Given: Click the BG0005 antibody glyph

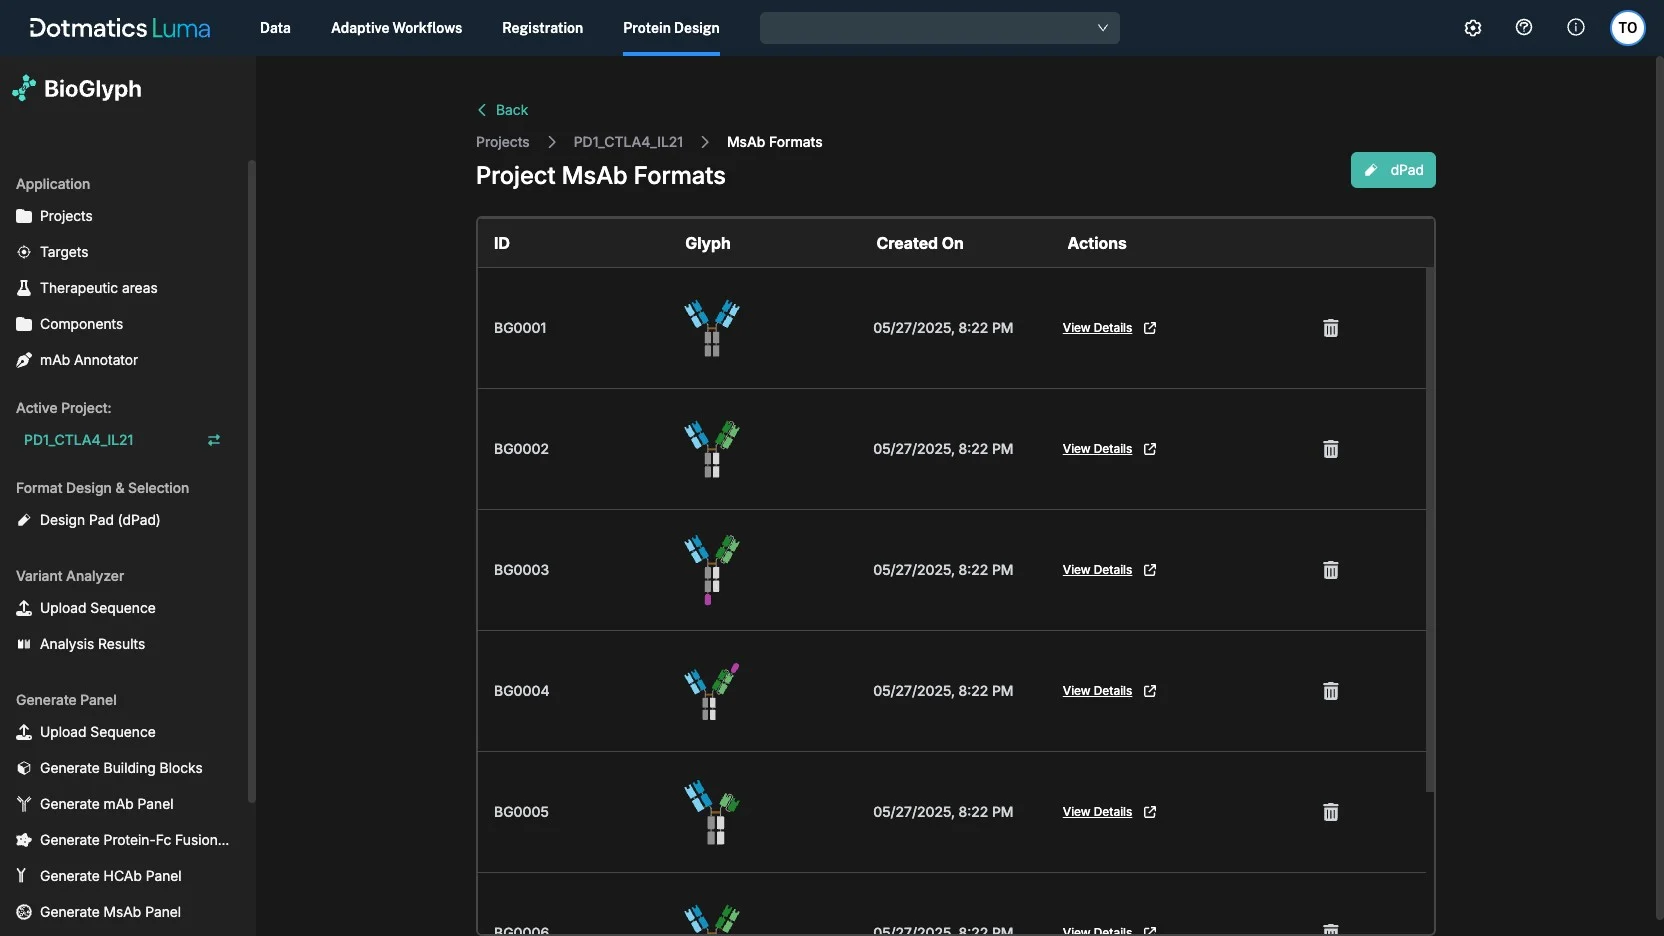Looking at the screenshot, I should coord(712,812).
